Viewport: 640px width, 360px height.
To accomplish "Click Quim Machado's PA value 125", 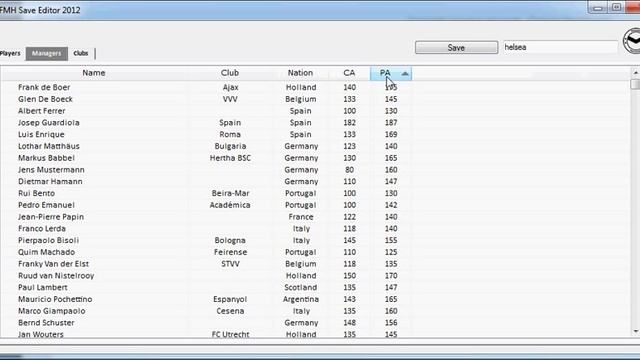I will pos(391,252).
